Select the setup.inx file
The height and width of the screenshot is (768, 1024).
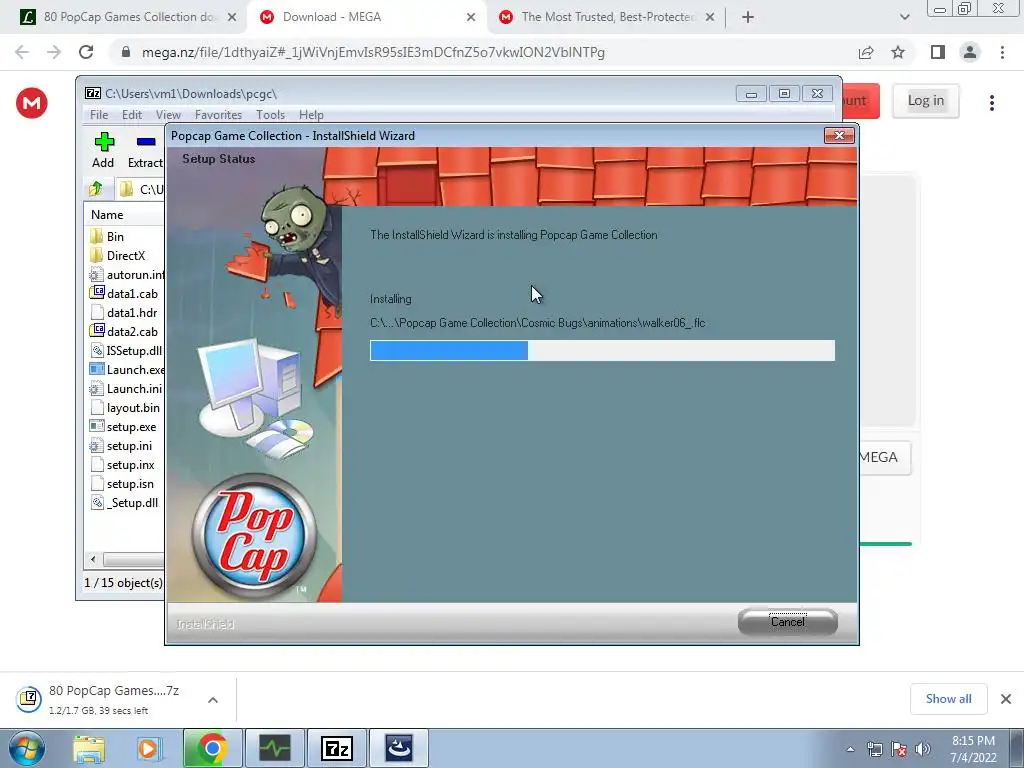pyautogui.click(x=123, y=464)
